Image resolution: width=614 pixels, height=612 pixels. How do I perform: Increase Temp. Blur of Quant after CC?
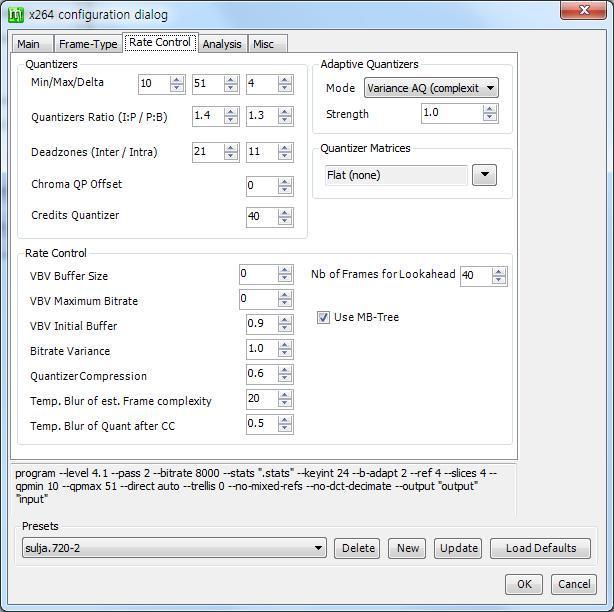[x=285, y=420]
